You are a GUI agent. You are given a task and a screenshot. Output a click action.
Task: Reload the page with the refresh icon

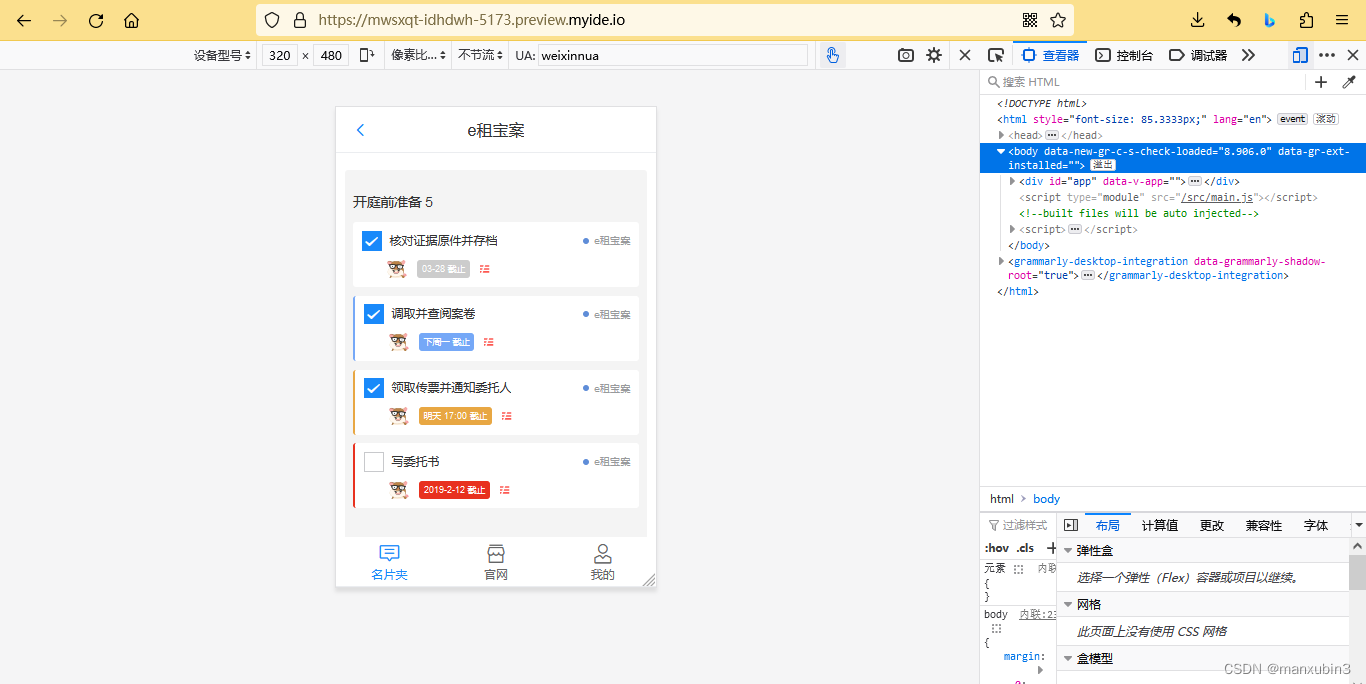point(96,20)
